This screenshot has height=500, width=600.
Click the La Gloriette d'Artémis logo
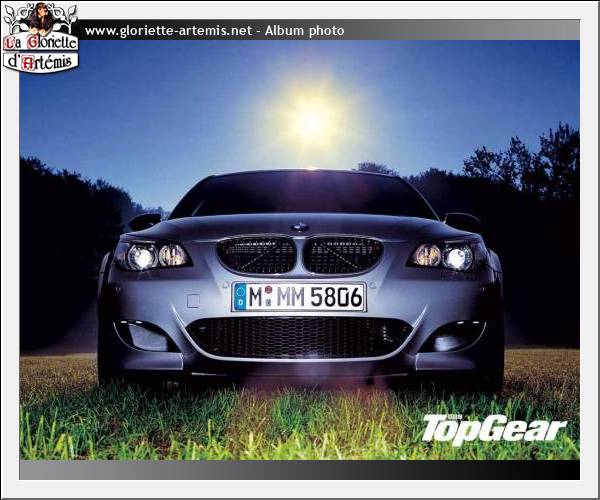[40, 37]
